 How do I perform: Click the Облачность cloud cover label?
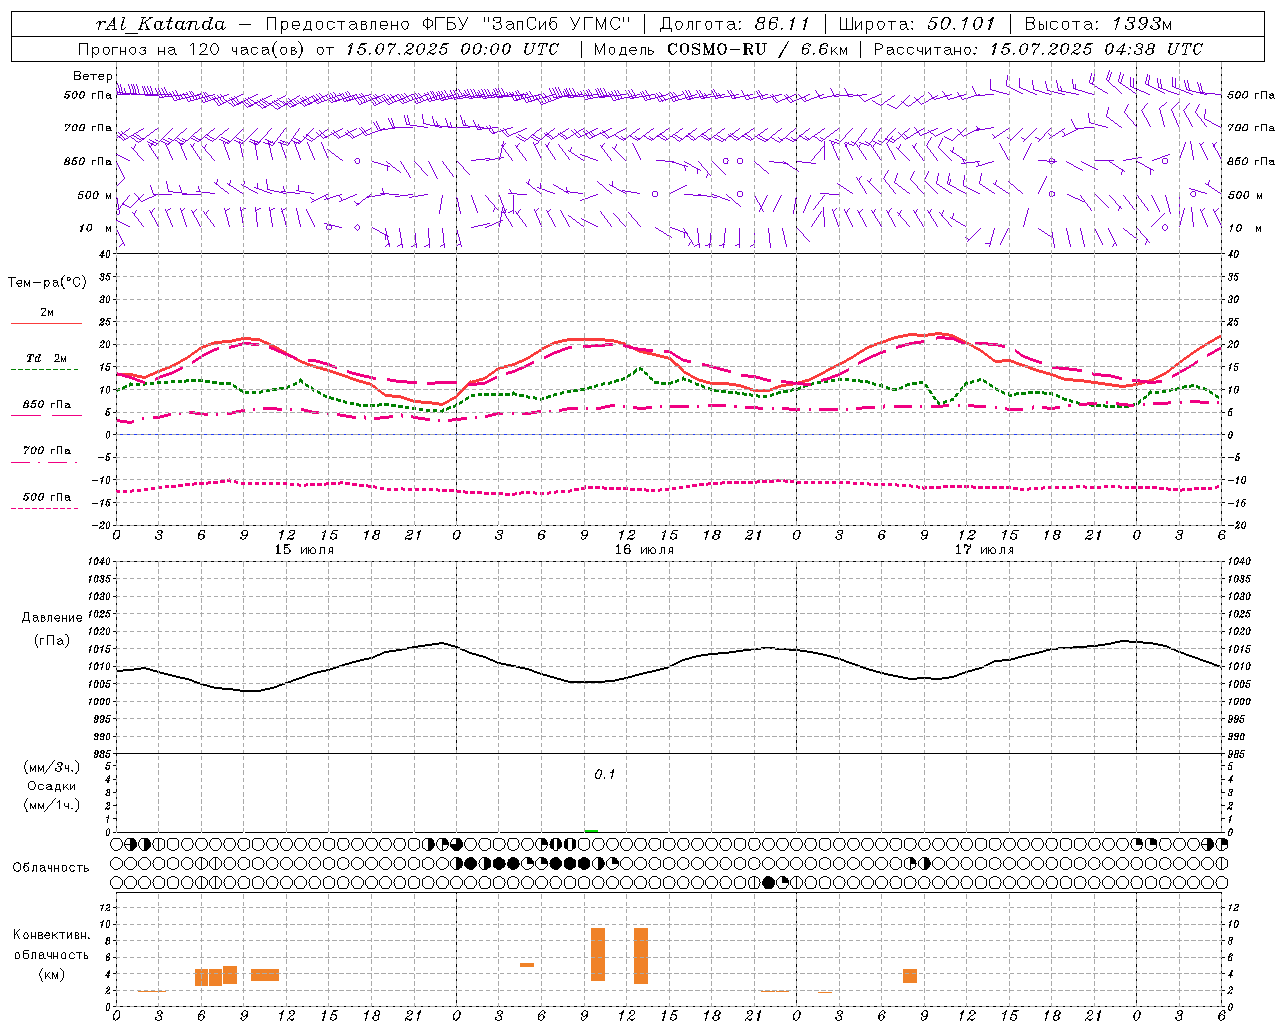click(x=51, y=868)
